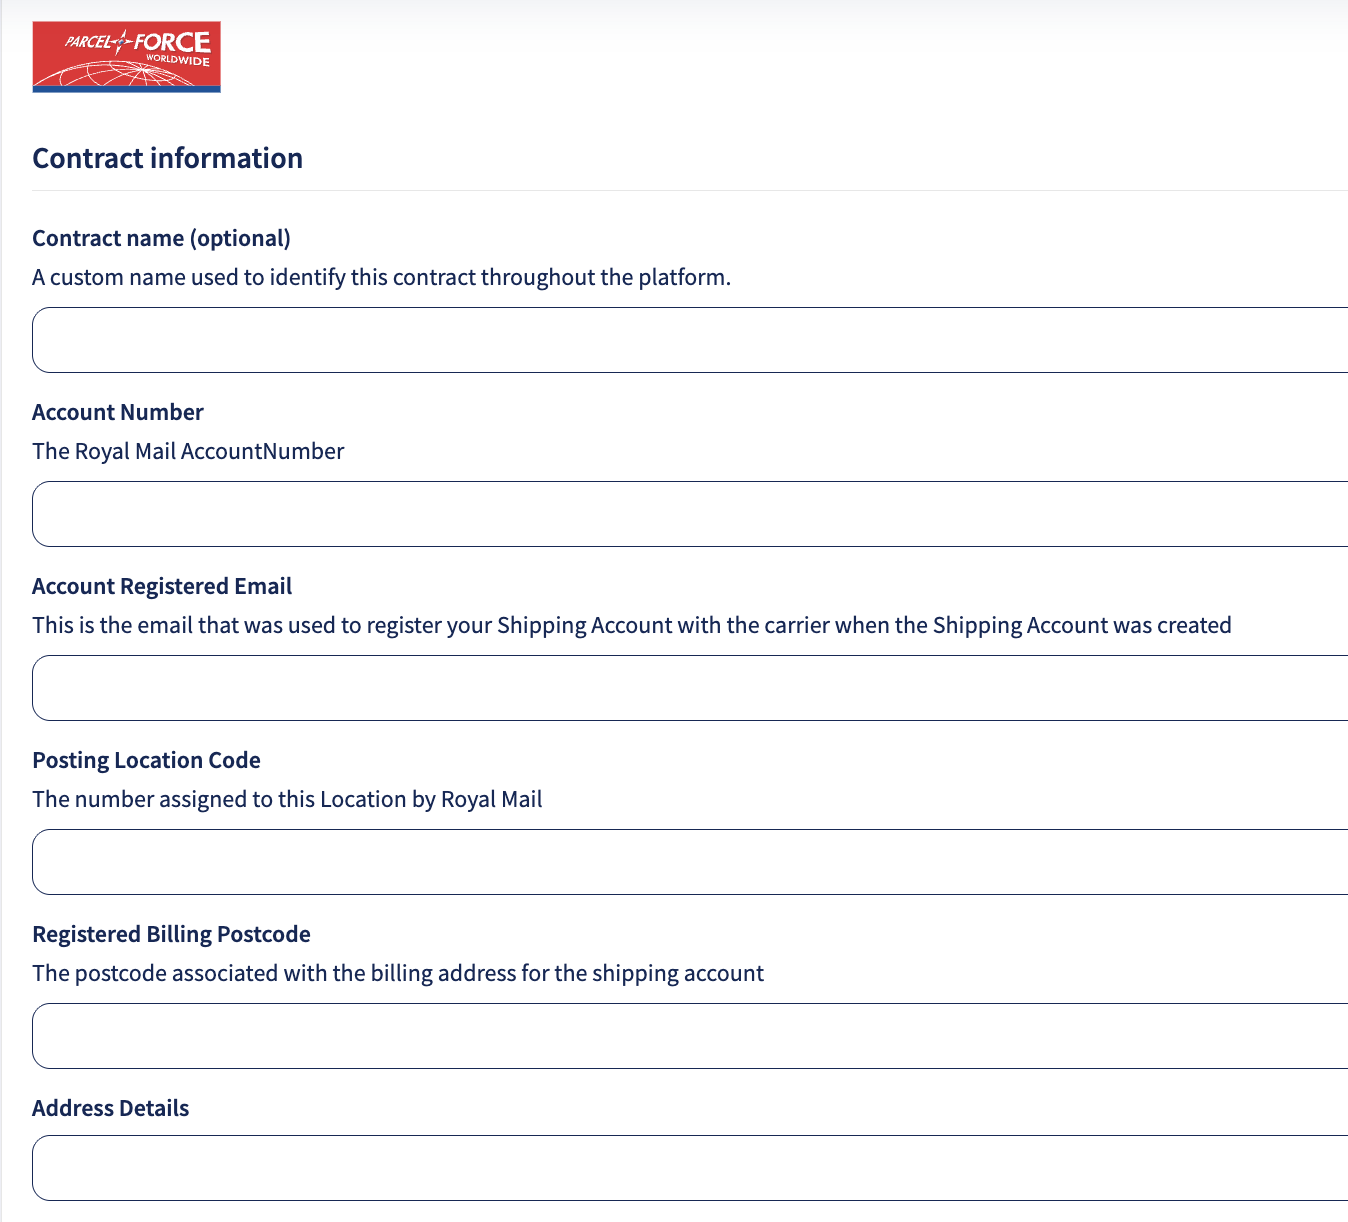The height and width of the screenshot is (1222, 1348).
Task: Click the email registration description text
Action: tap(631, 625)
